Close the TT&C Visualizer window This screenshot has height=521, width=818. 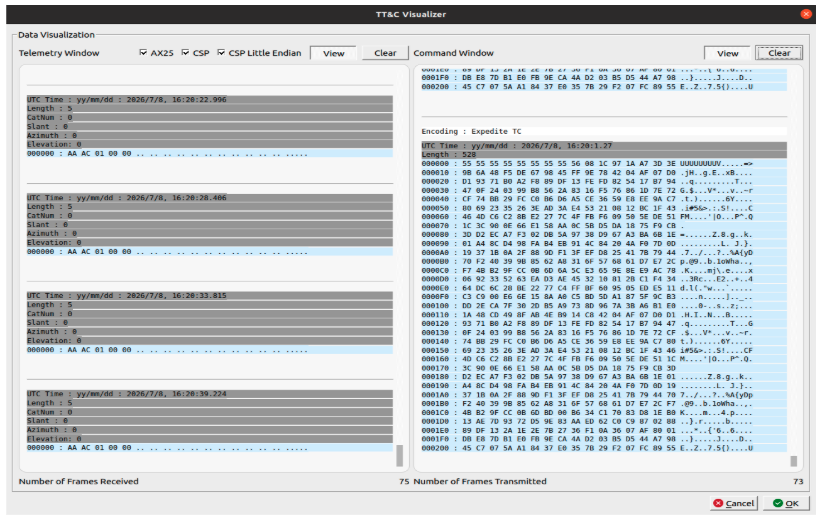806,14
